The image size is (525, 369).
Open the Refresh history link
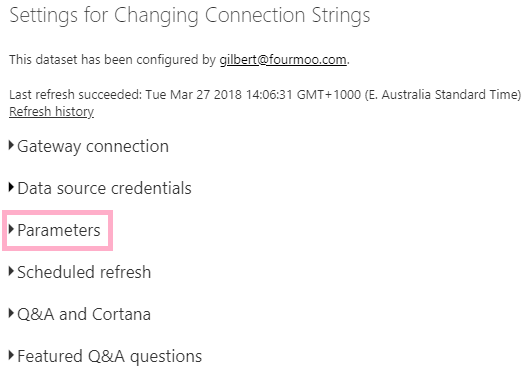(52, 112)
